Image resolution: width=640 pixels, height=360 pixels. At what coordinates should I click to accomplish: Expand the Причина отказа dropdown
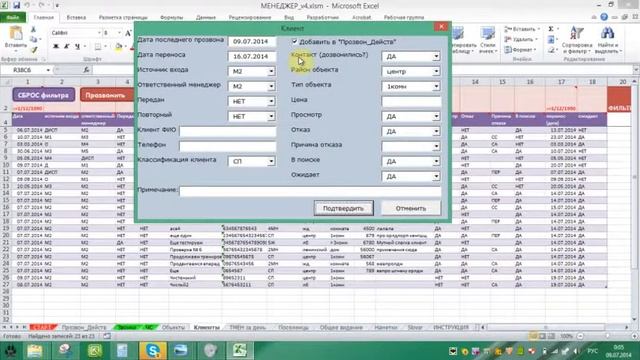pyautogui.click(x=436, y=146)
